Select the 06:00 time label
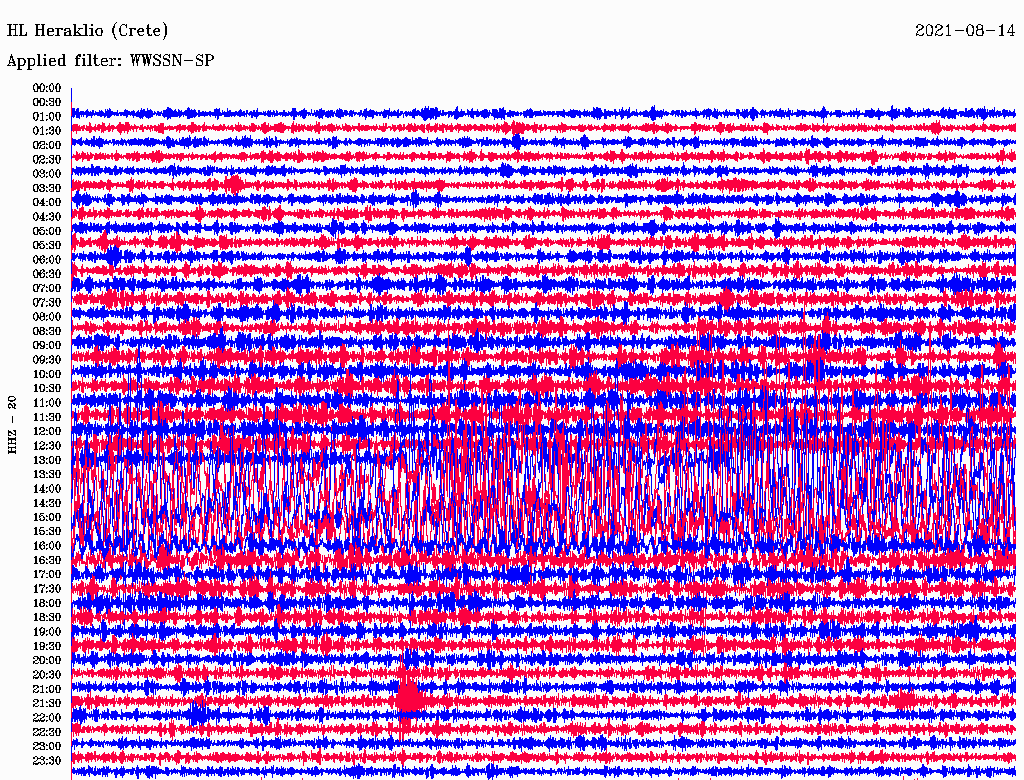The image size is (1024, 780). 47,259
